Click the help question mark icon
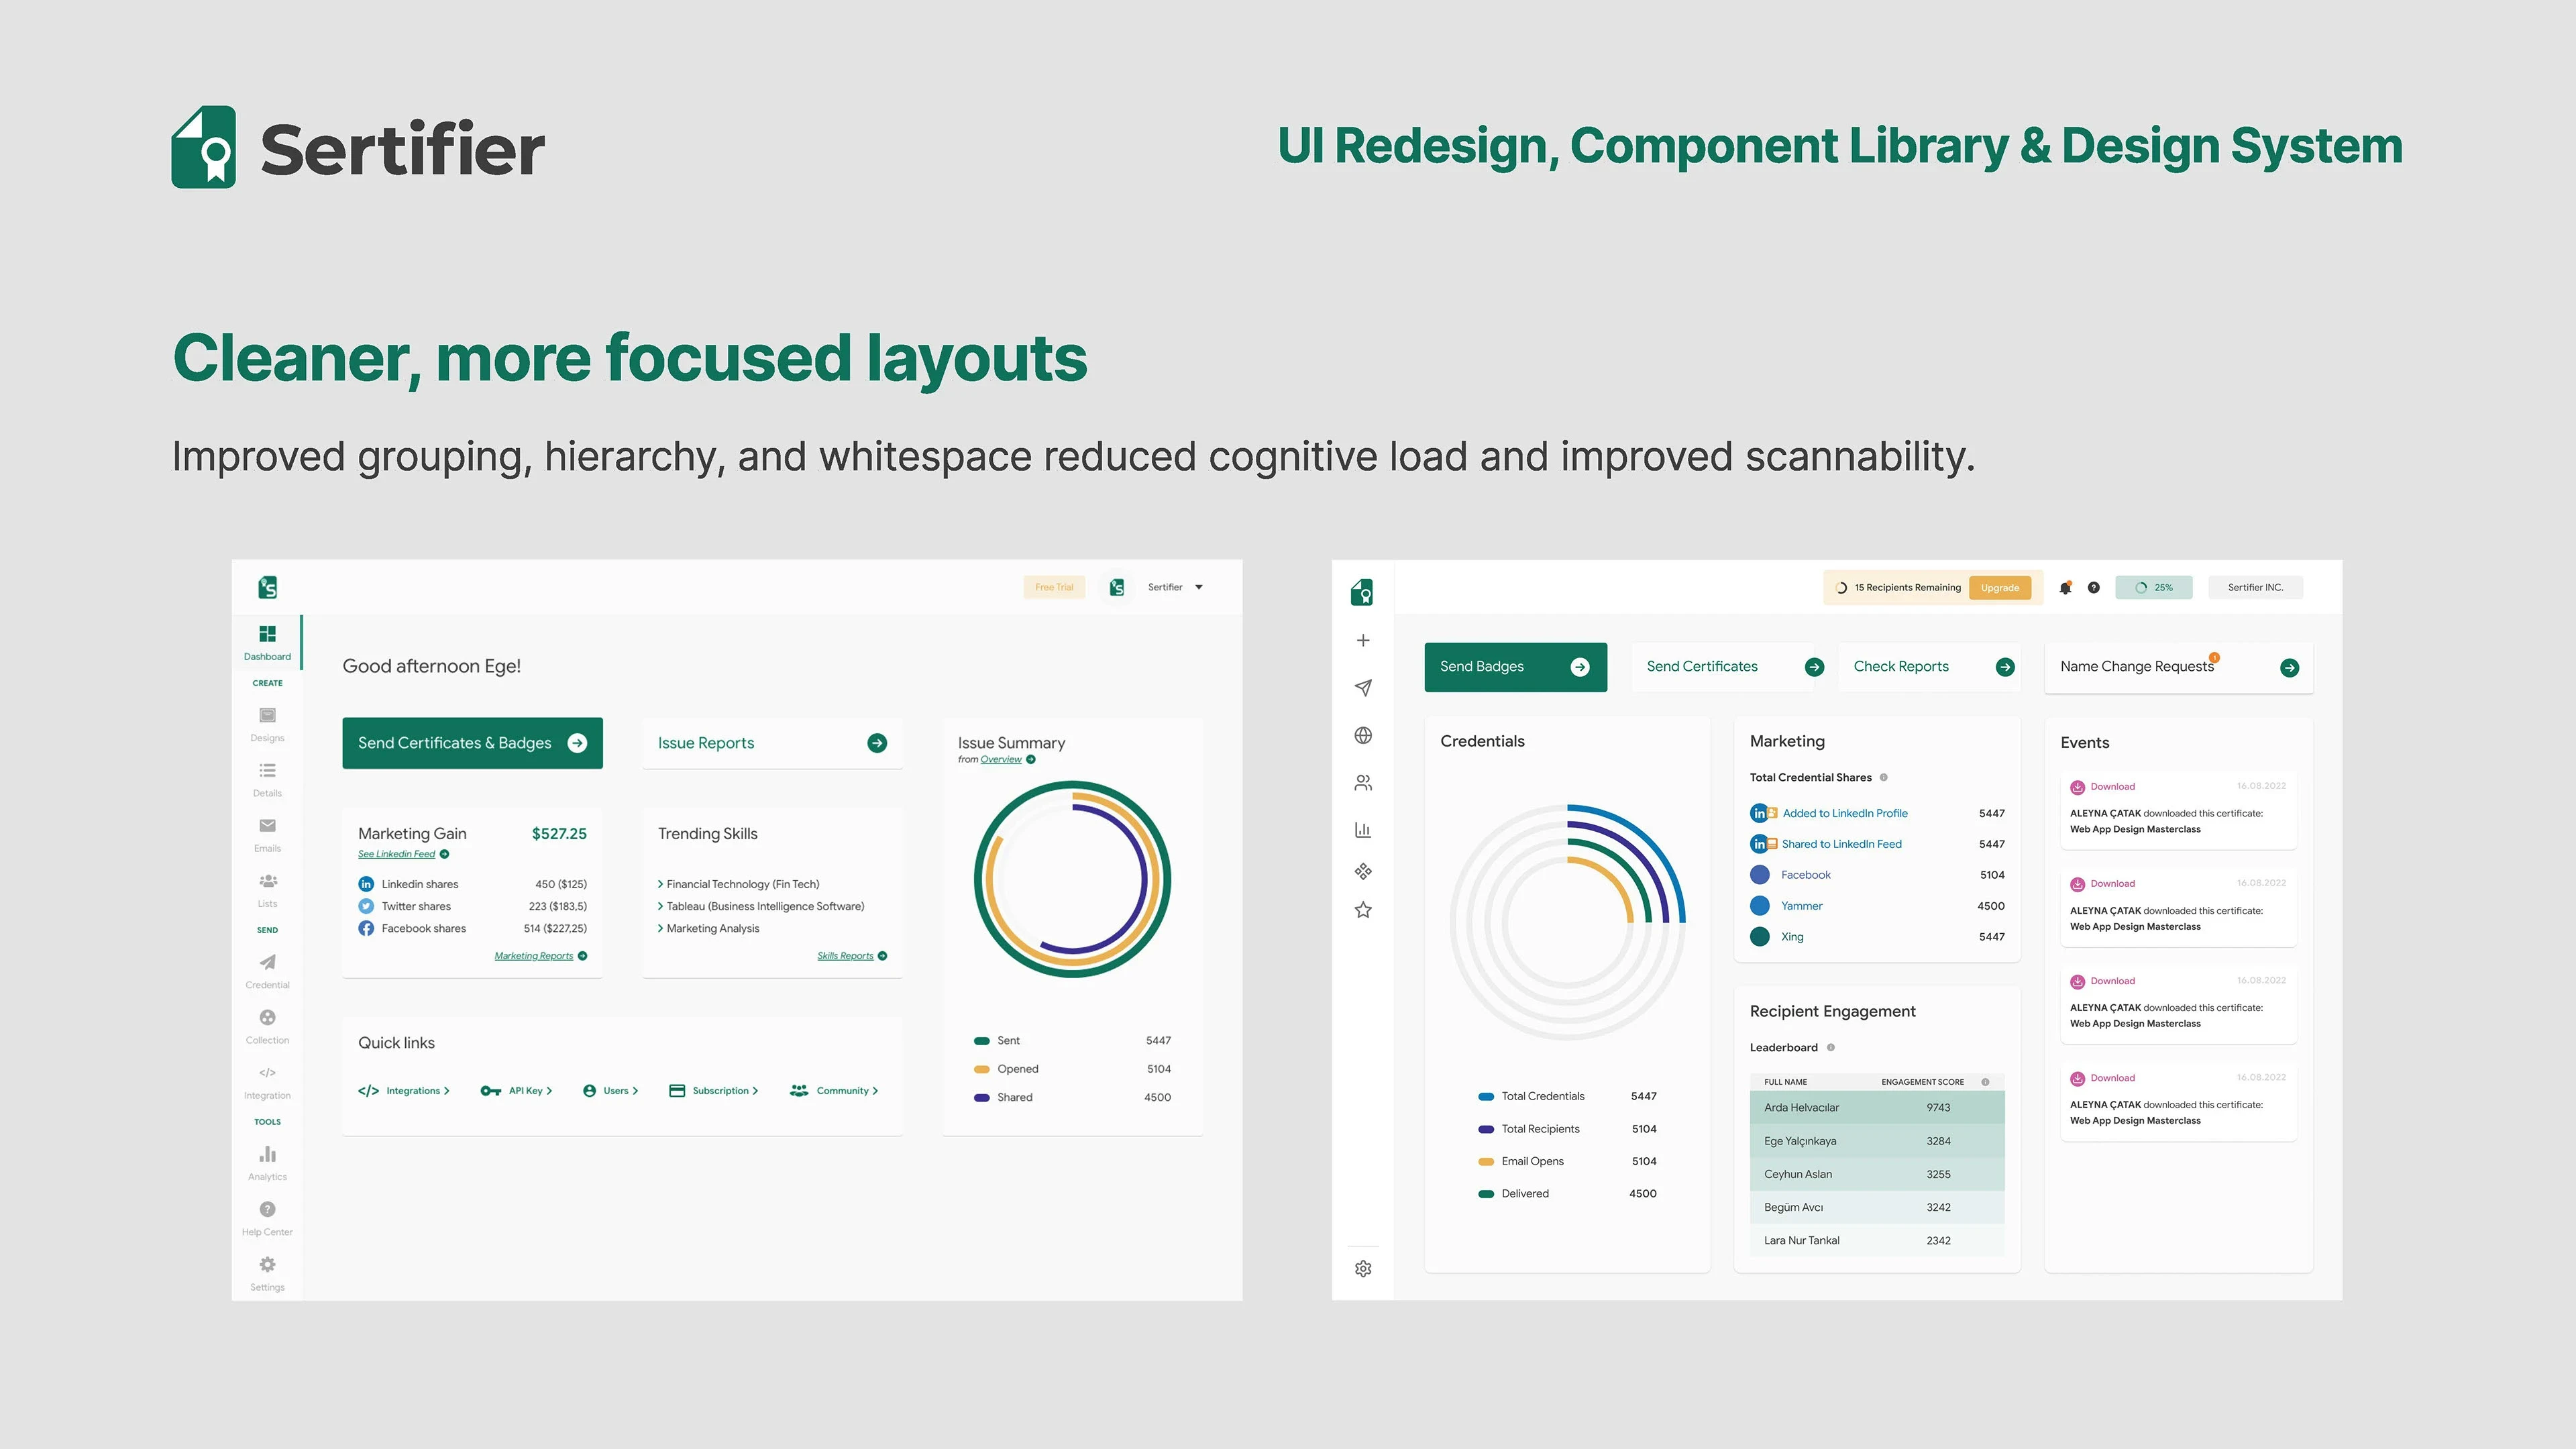The height and width of the screenshot is (1449, 2576). pyautogui.click(x=2093, y=588)
